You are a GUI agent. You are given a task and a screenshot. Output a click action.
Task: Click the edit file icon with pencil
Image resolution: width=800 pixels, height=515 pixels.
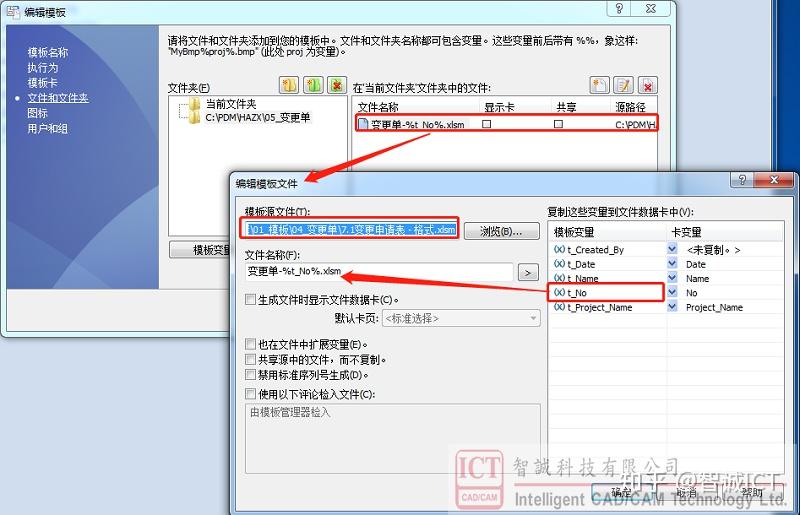[623, 85]
